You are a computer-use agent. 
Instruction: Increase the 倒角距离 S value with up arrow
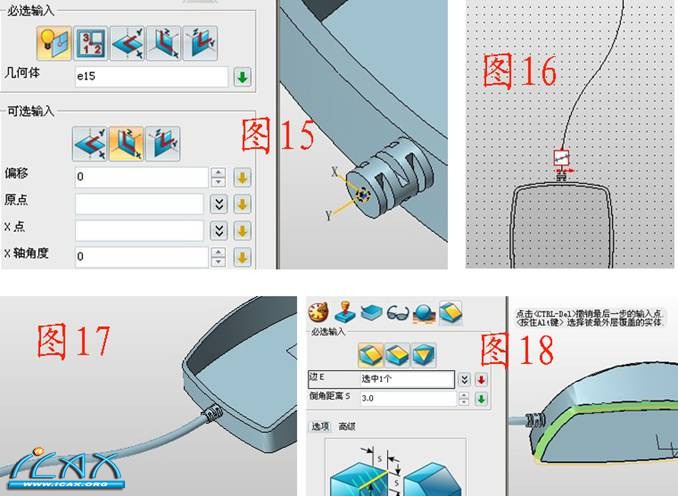pos(464,395)
